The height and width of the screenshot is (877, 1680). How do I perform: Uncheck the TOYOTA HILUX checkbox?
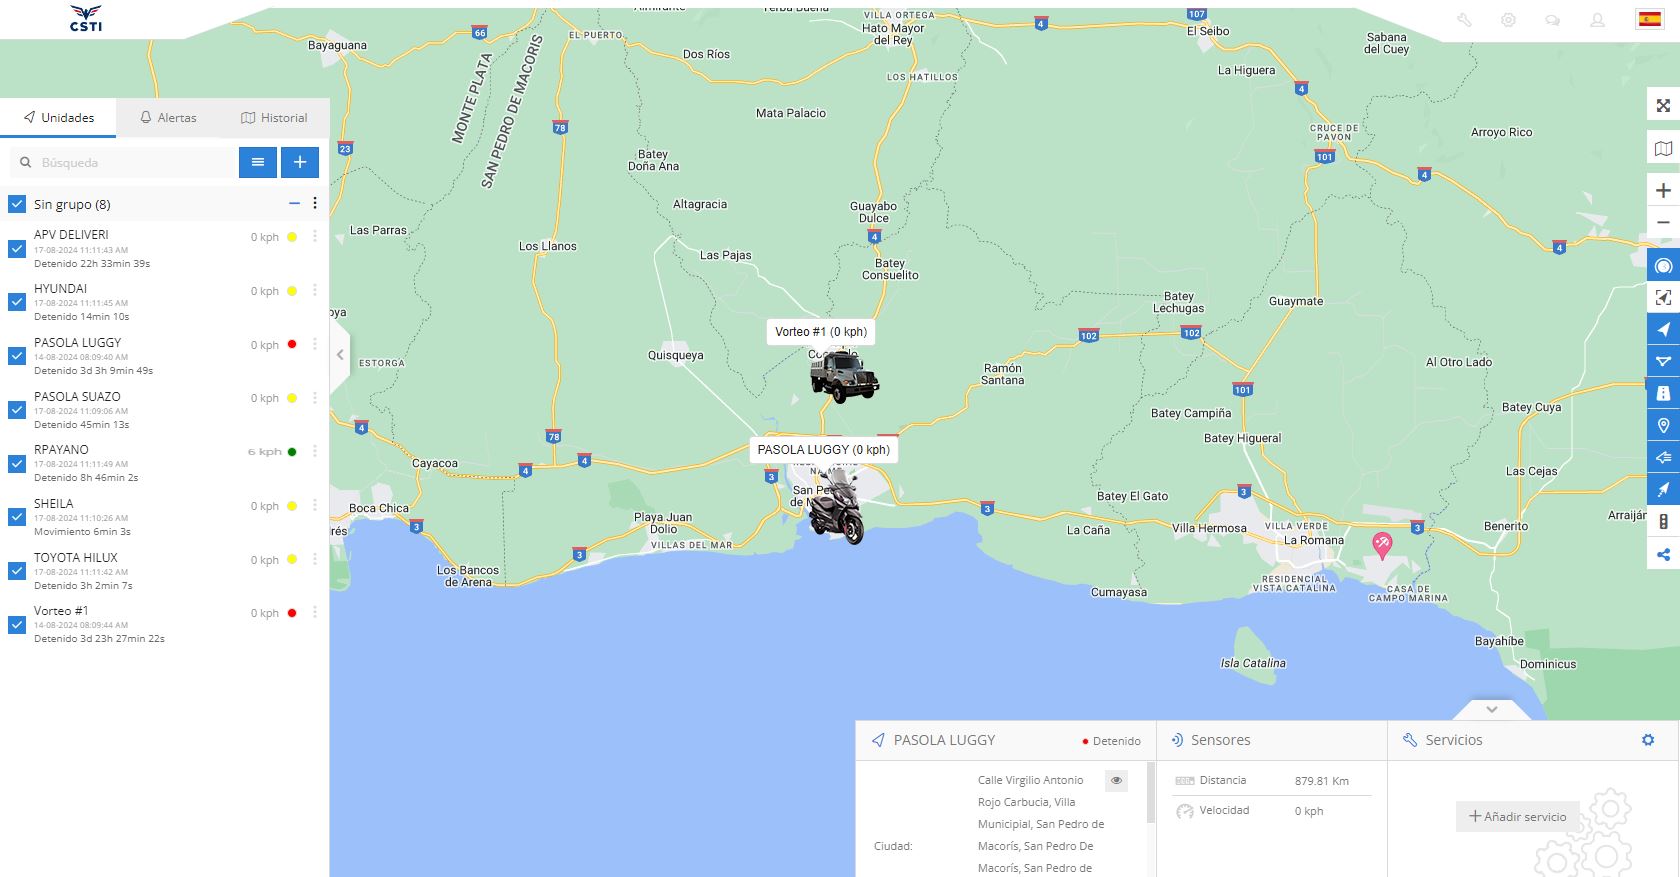[x=17, y=571]
